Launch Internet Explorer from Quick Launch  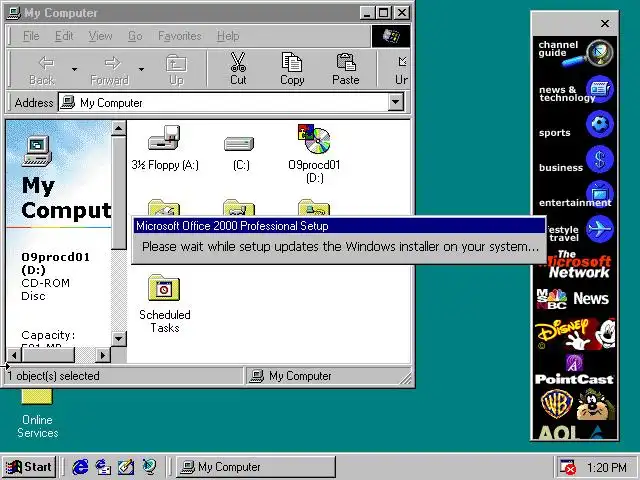tap(80, 467)
